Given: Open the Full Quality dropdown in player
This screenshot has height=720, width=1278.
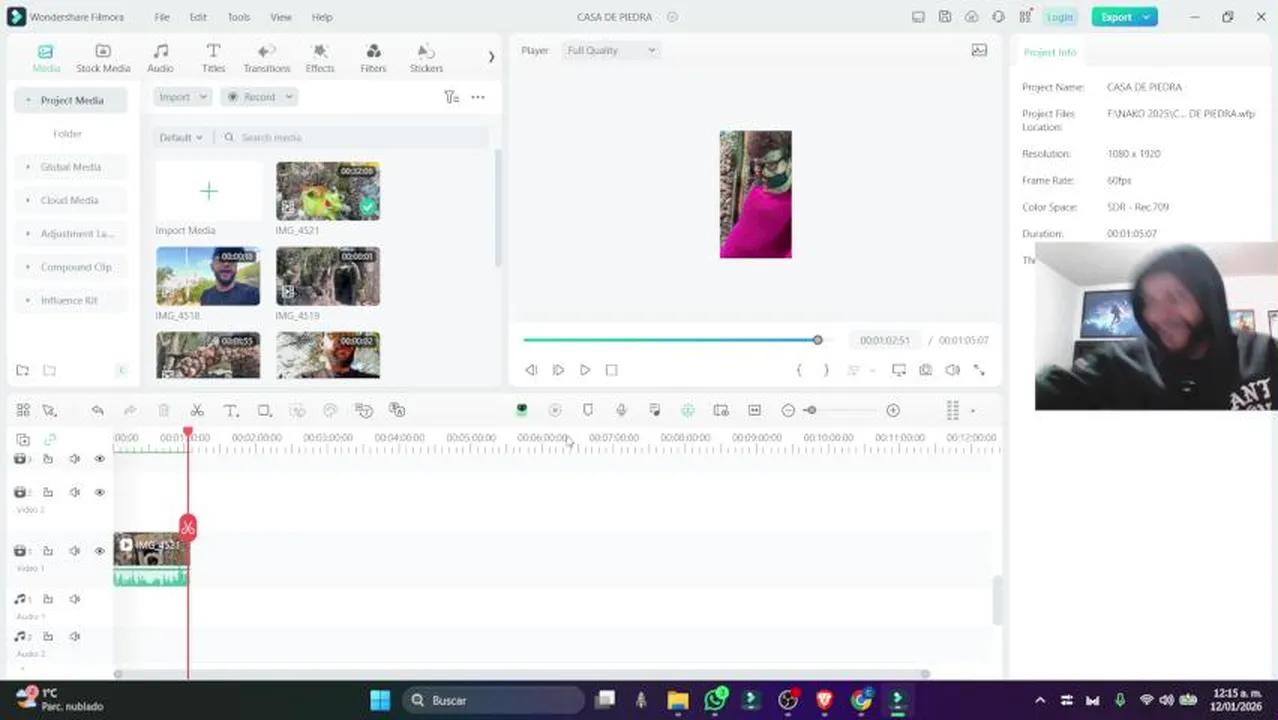Looking at the screenshot, I should 611,50.
